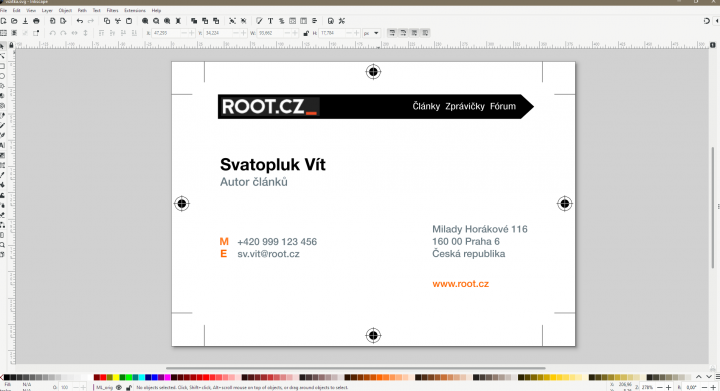This screenshot has width=720, height=391.
Task: Open the File menu
Action: [x=4, y=10]
